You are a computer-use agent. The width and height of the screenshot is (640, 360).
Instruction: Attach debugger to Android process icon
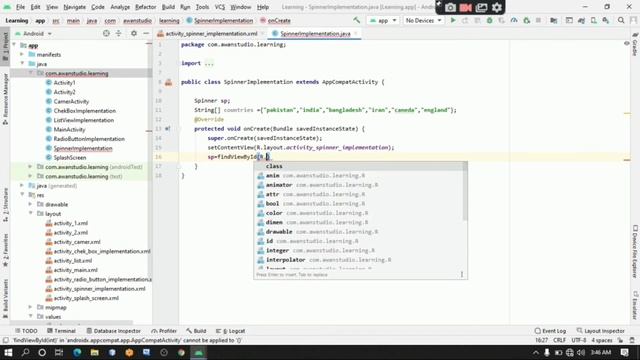coord(527,20)
